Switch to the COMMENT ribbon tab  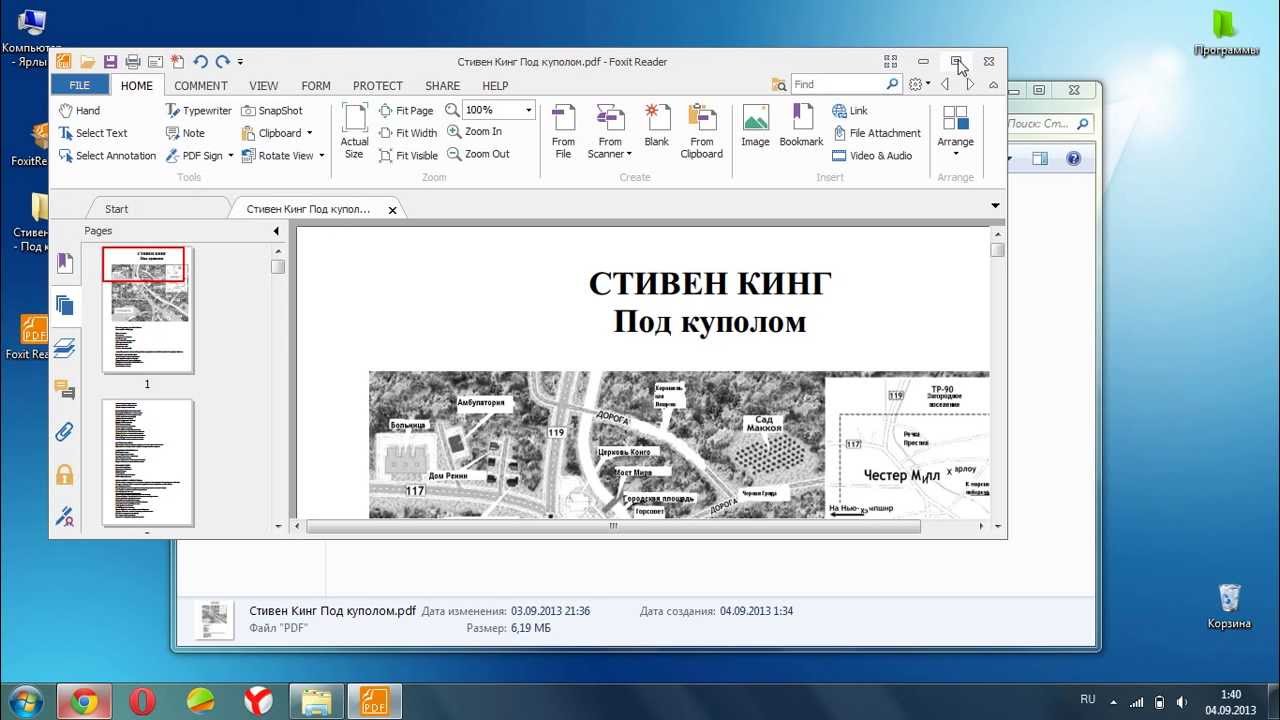pos(201,86)
